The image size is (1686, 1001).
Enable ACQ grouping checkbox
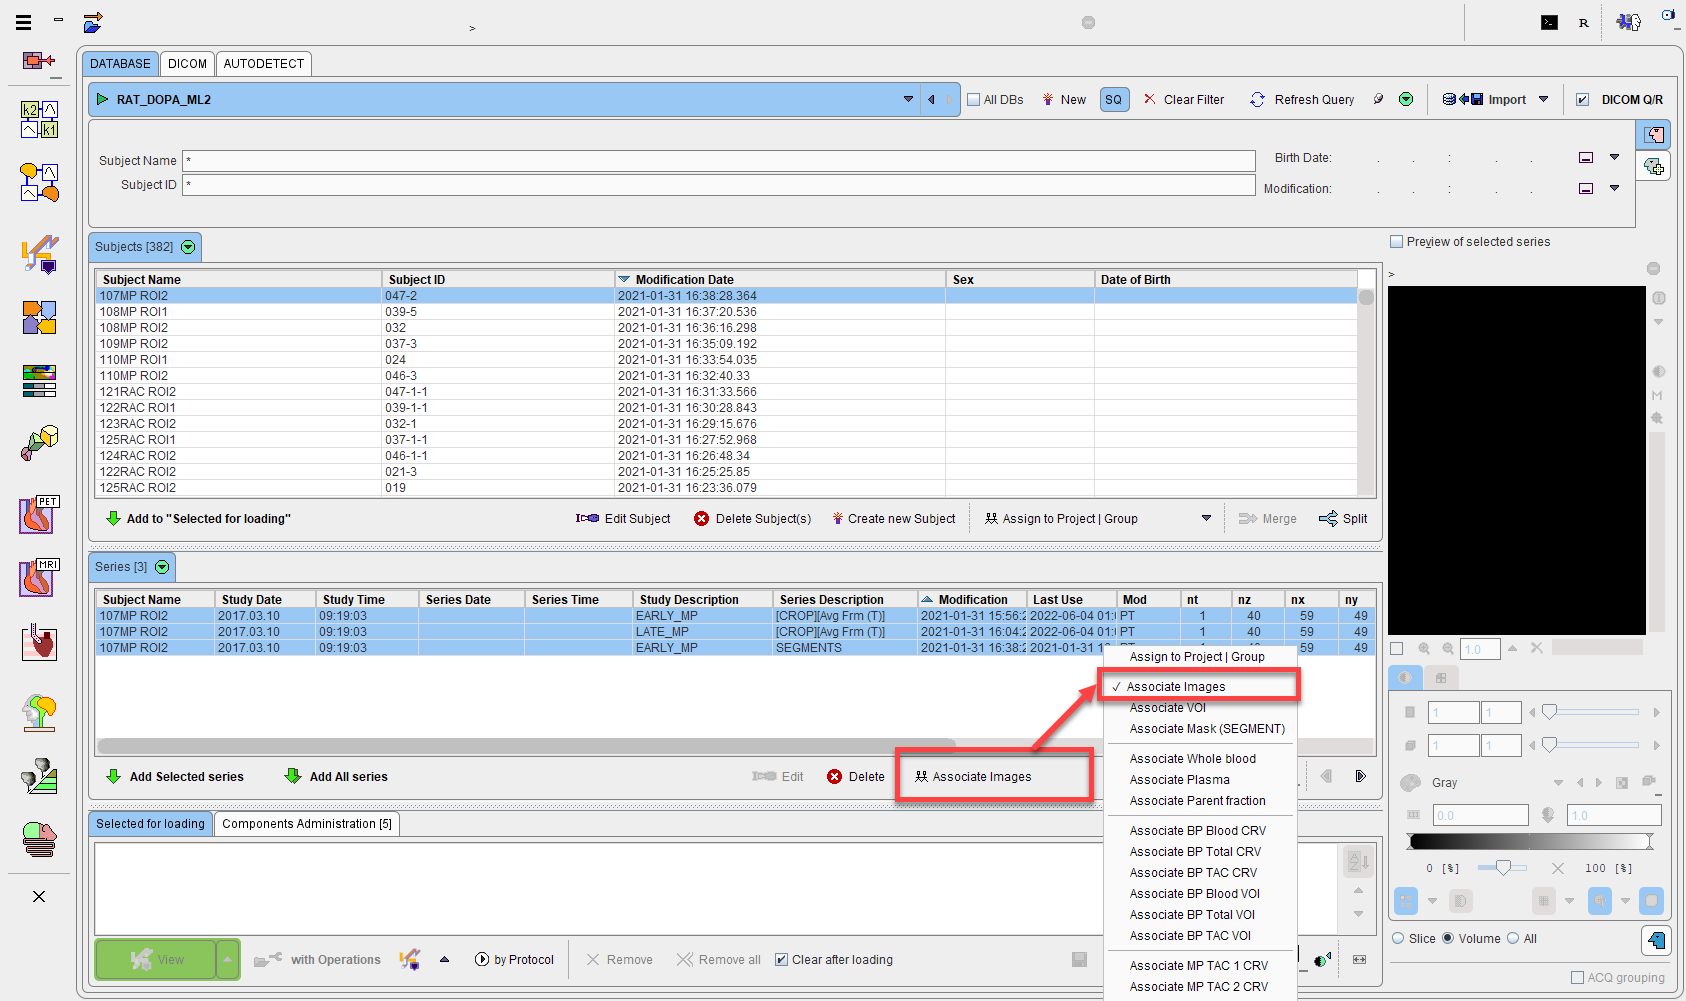tap(1578, 977)
